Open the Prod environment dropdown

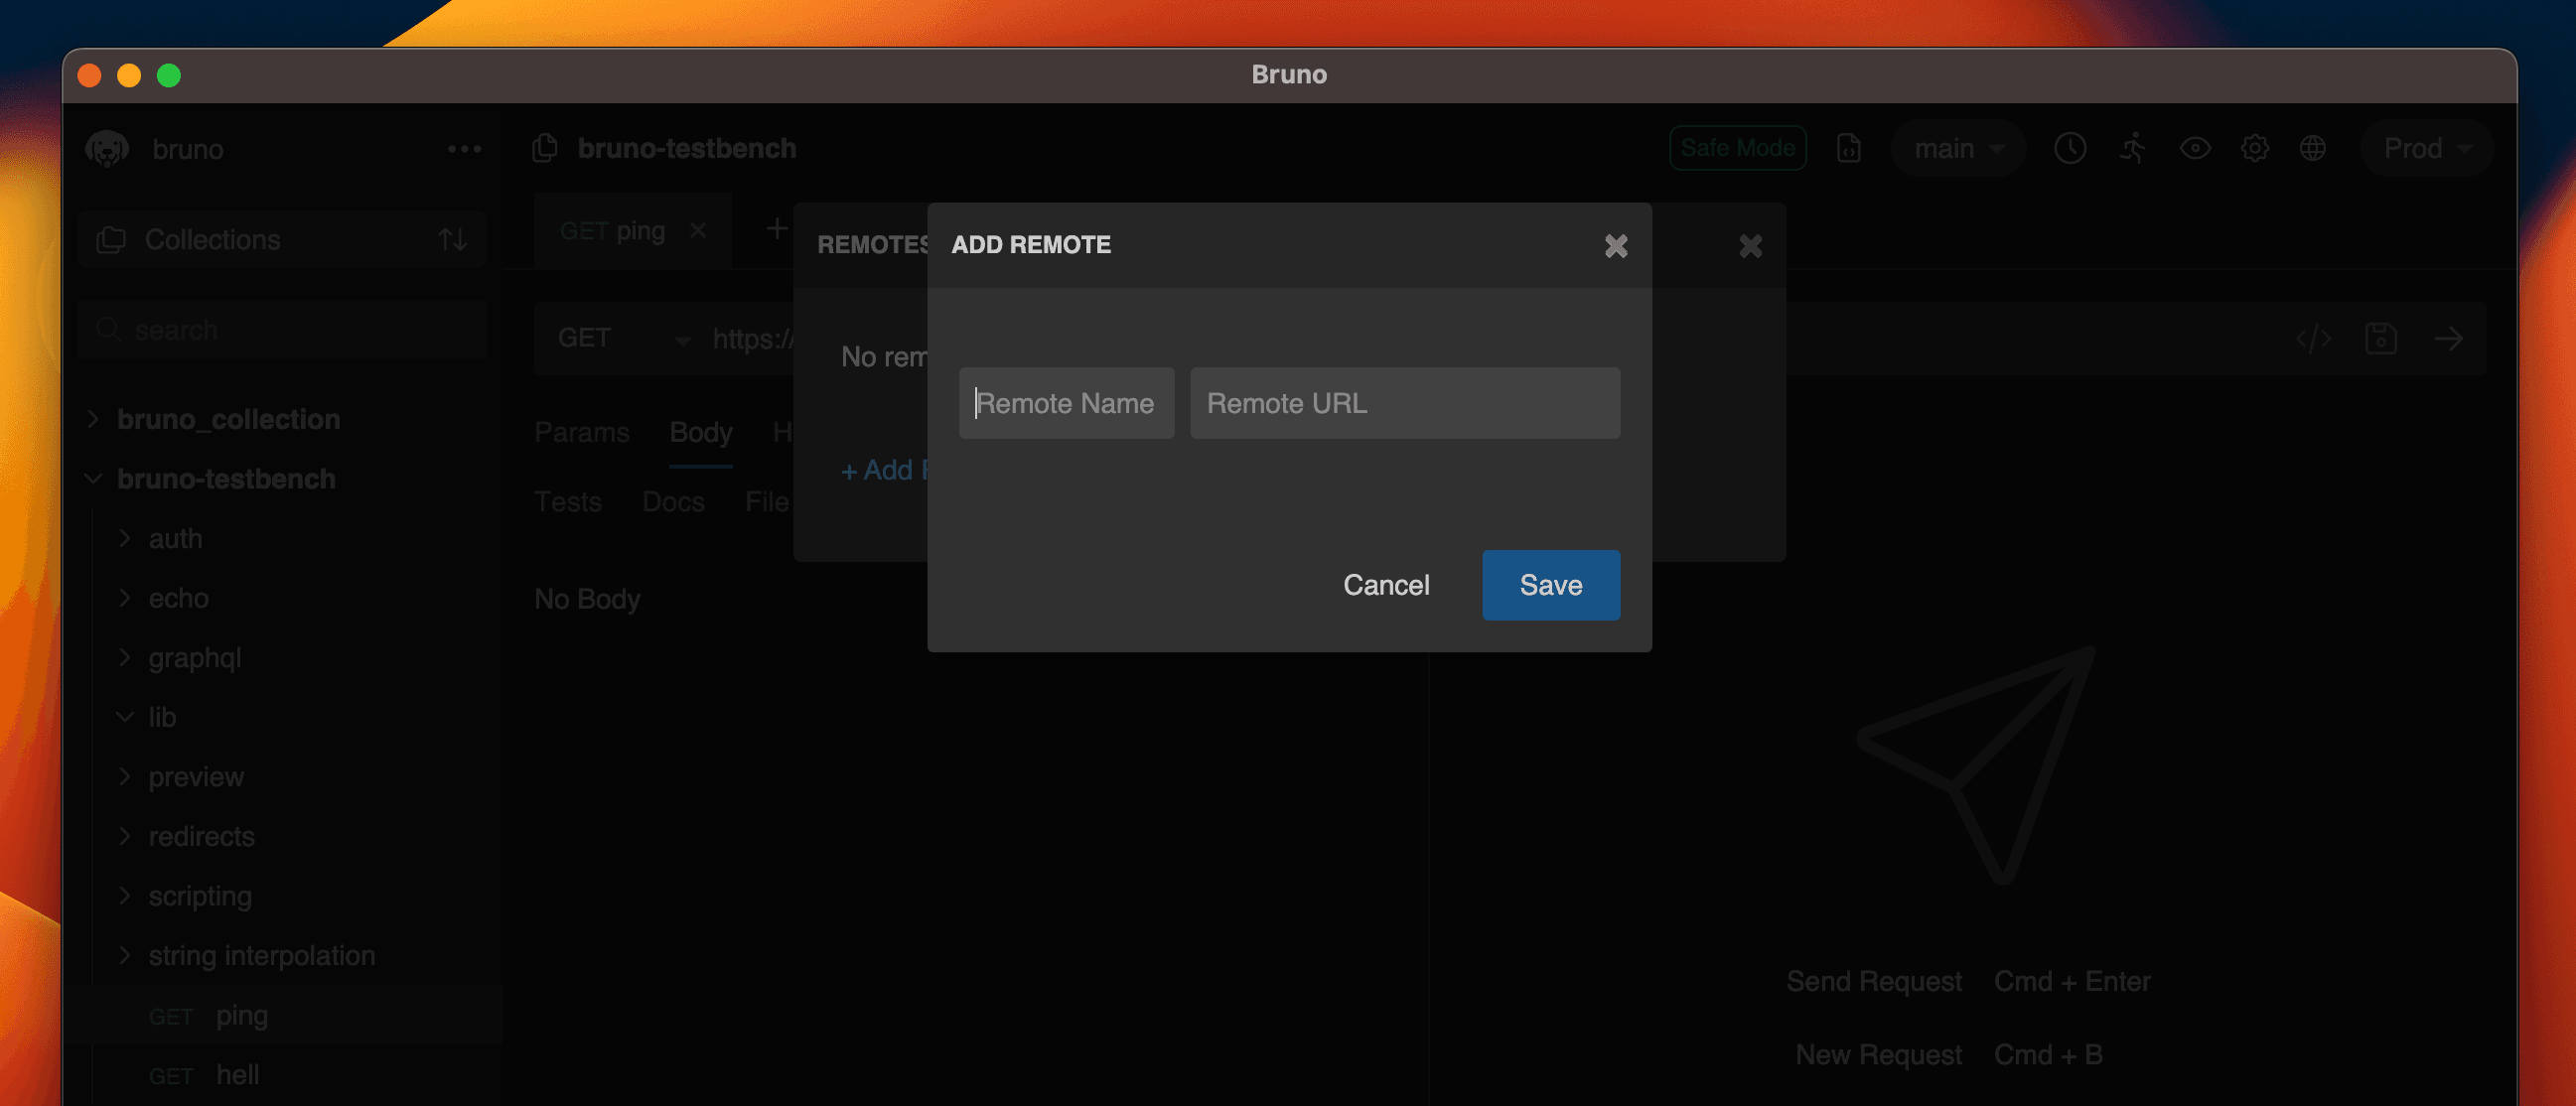[x=2425, y=149]
